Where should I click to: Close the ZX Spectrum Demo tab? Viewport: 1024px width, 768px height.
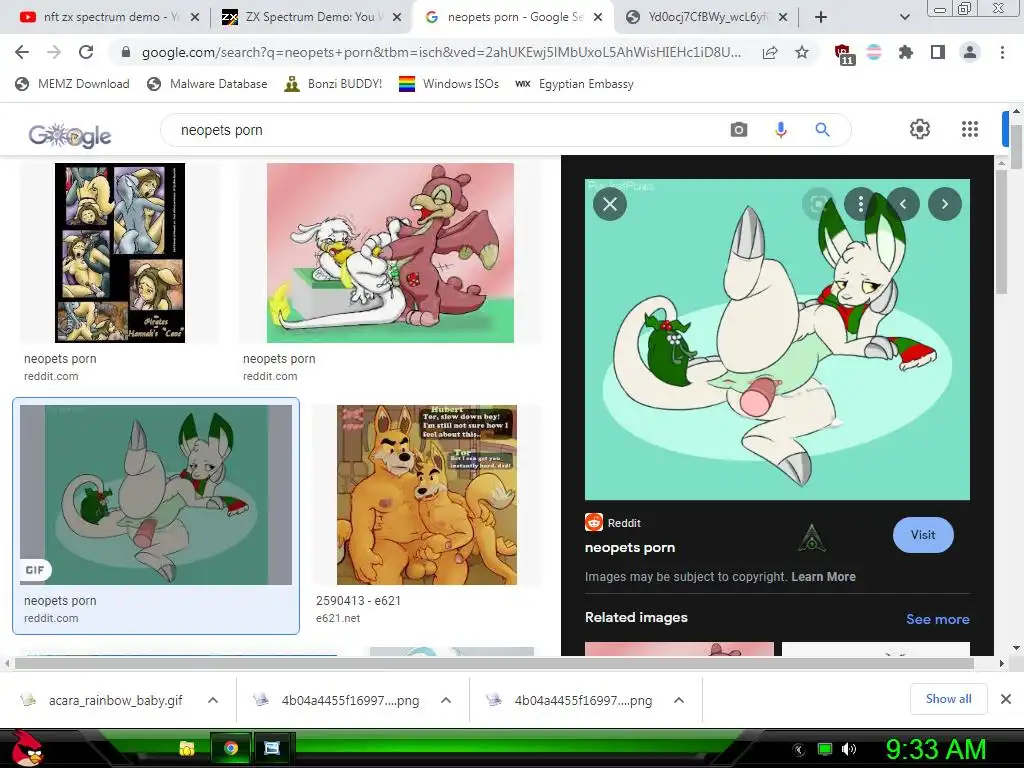pos(396,18)
